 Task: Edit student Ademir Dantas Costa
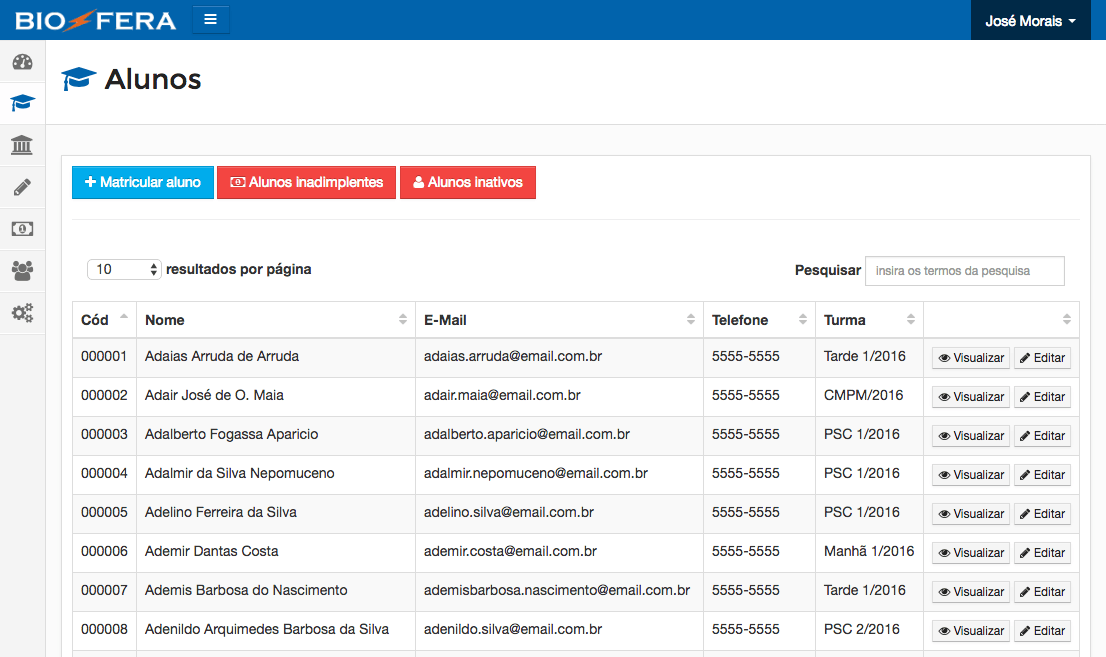coord(1042,553)
